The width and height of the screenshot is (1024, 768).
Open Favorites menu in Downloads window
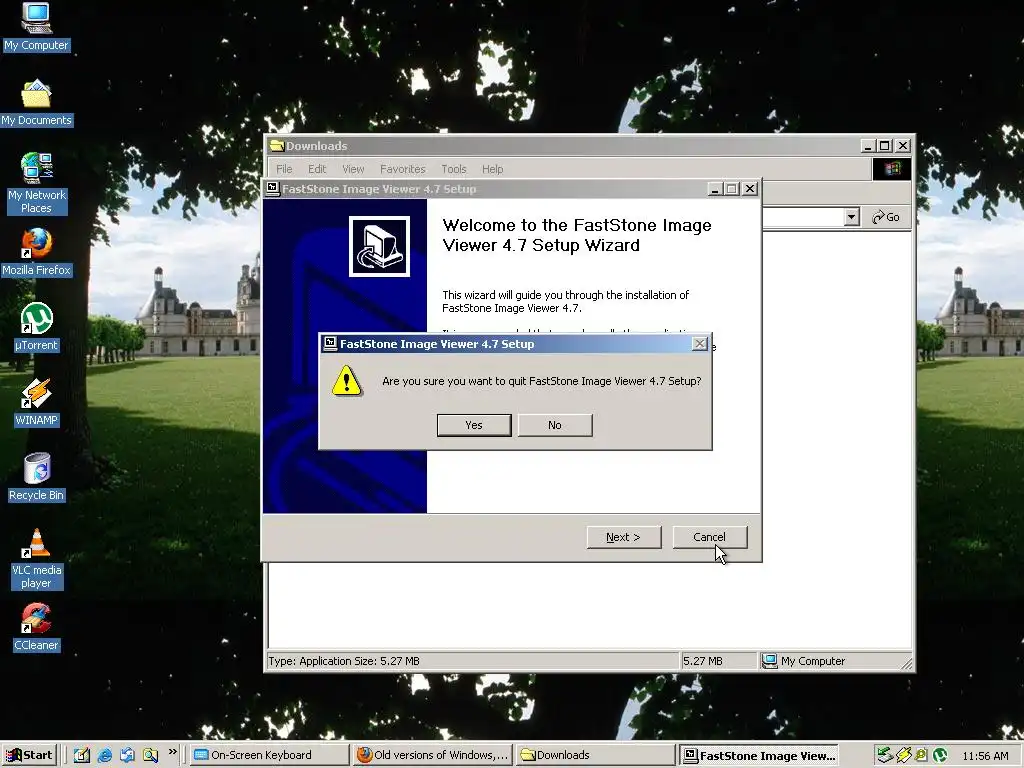(402, 169)
